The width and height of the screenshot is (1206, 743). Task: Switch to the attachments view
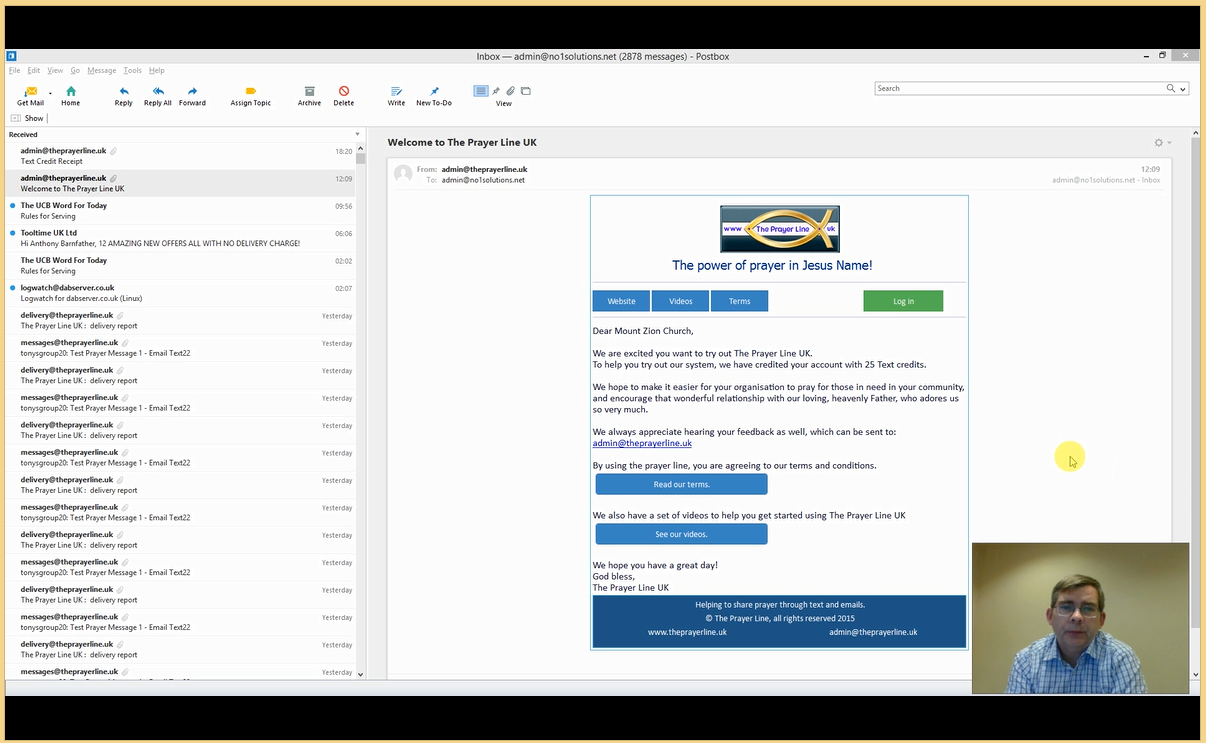click(510, 91)
